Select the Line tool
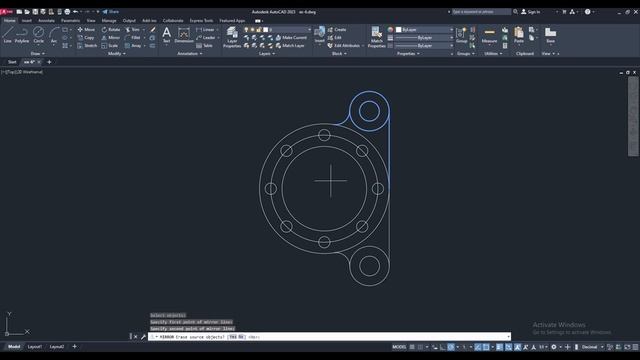640x360 pixels. tap(7, 35)
